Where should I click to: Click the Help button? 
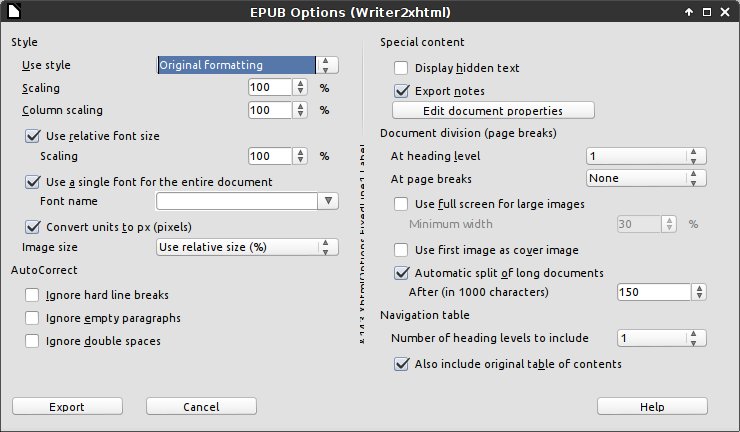pyautogui.click(x=652, y=407)
